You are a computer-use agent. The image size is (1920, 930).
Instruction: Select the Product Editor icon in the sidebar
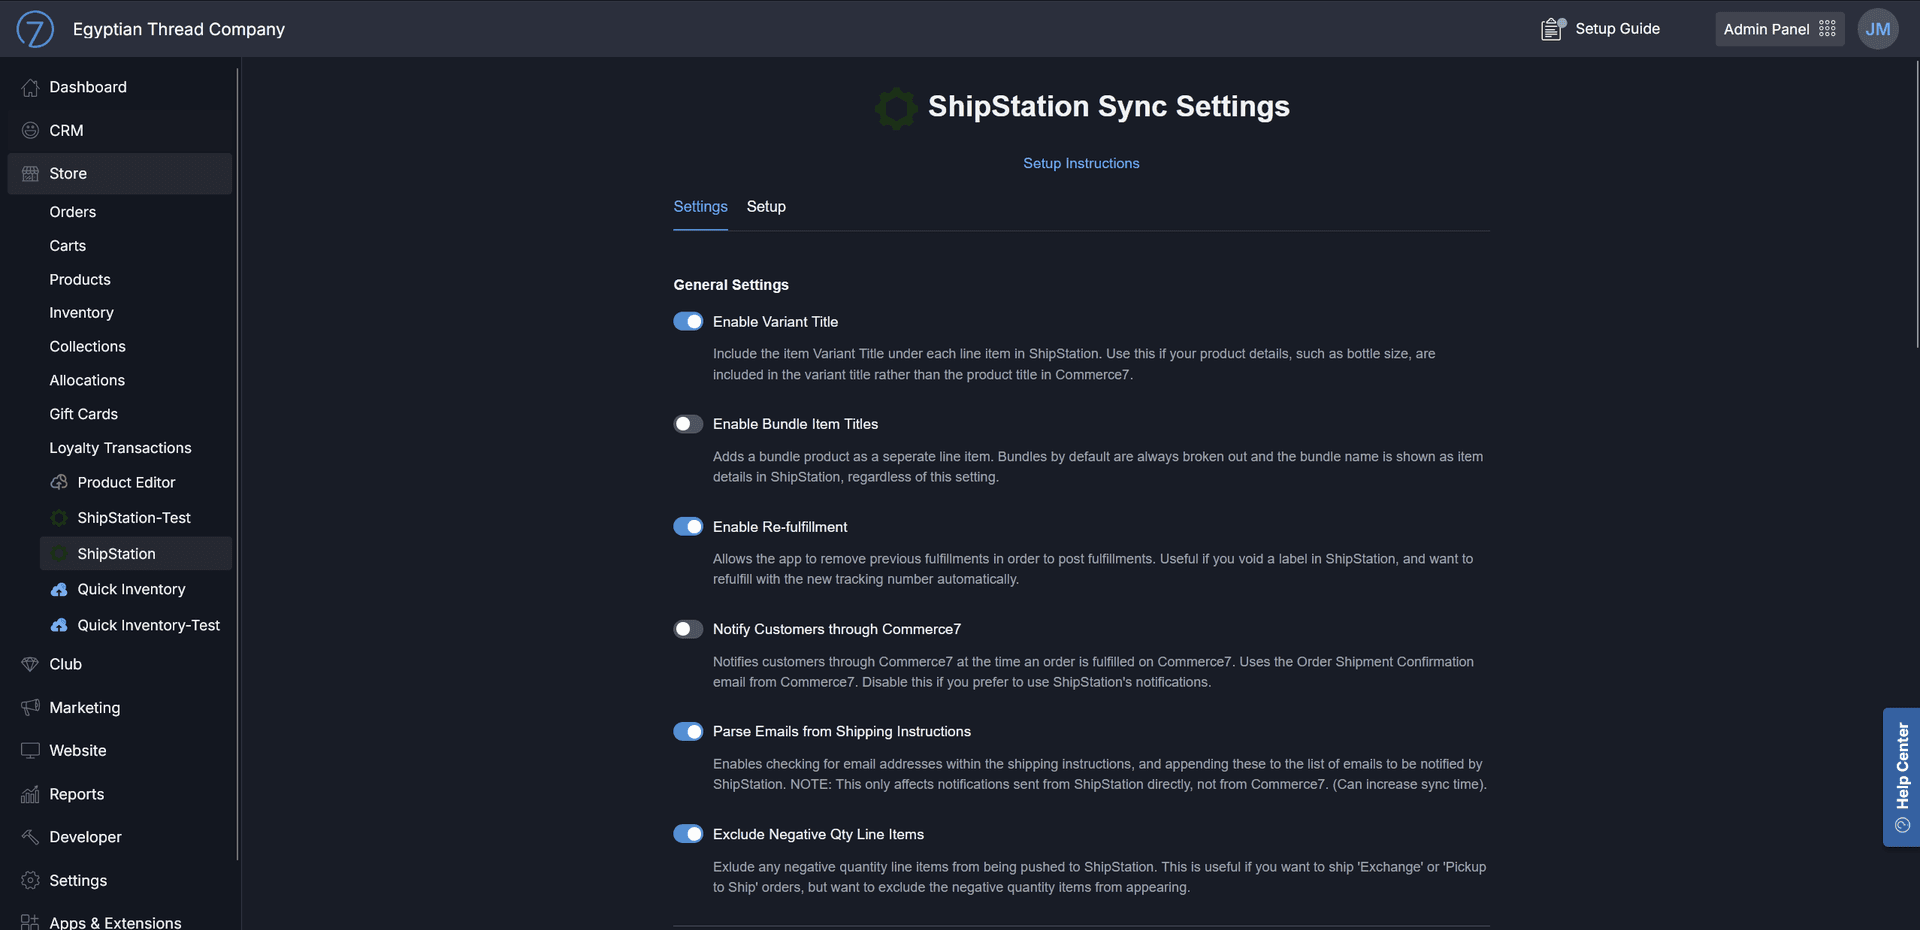pos(60,482)
